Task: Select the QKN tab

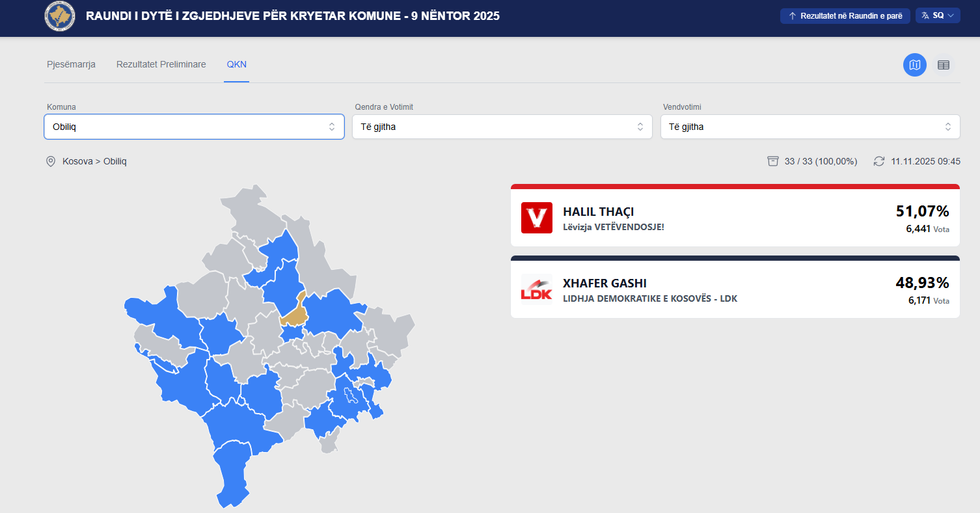Action: [237, 64]
